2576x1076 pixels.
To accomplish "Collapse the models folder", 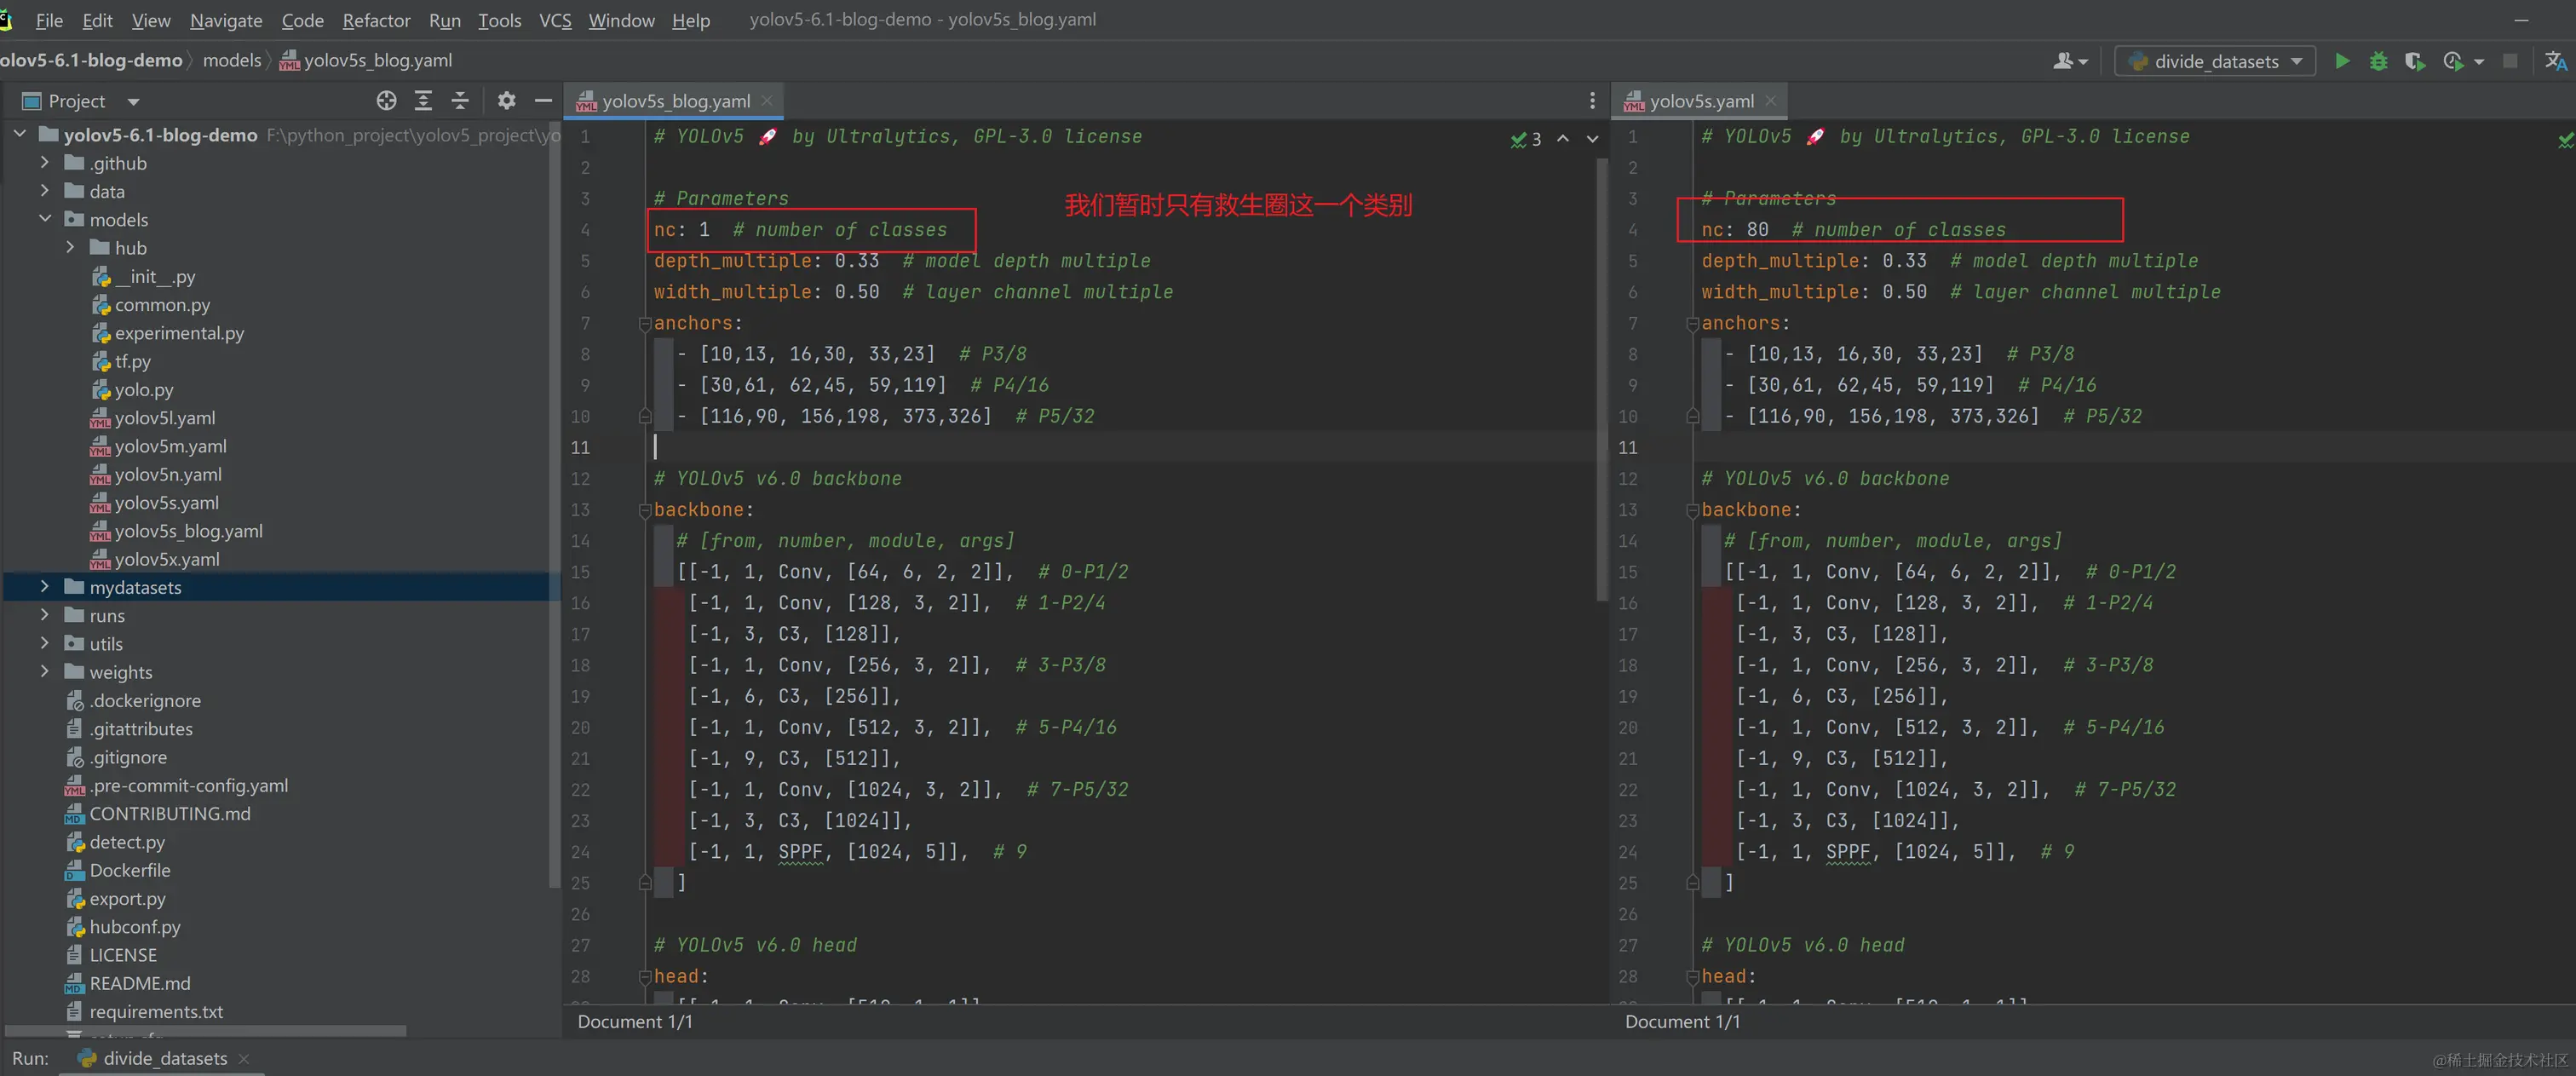I will pos(44,219).
